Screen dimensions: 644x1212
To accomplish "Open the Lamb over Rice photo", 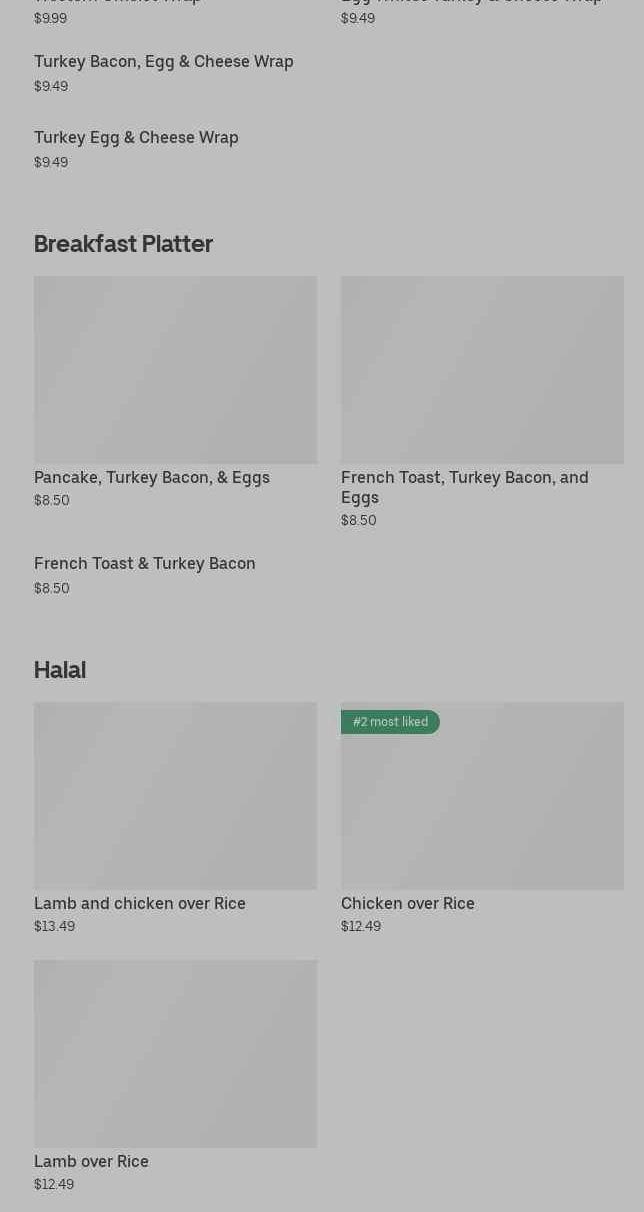I will pos(175,1053).
